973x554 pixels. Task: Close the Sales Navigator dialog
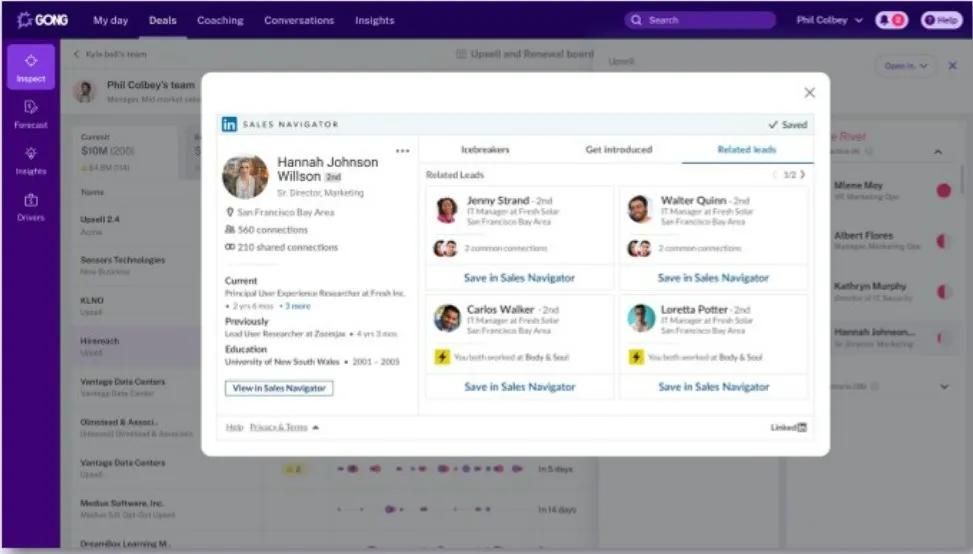[809, 92]
